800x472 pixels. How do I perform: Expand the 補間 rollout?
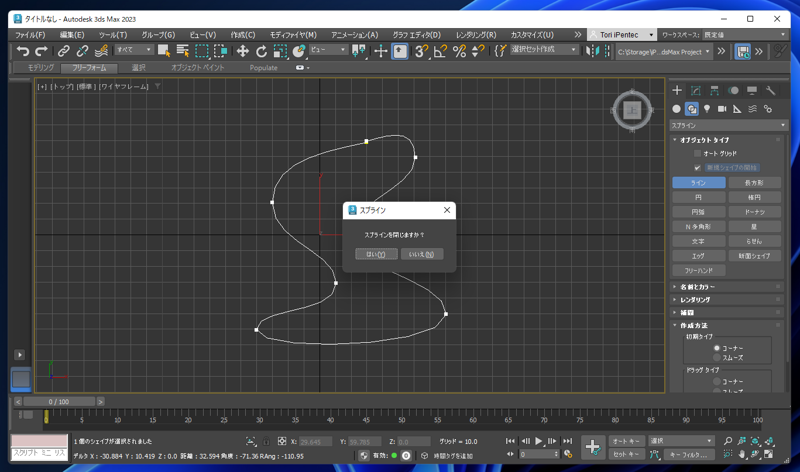[728, 312]
